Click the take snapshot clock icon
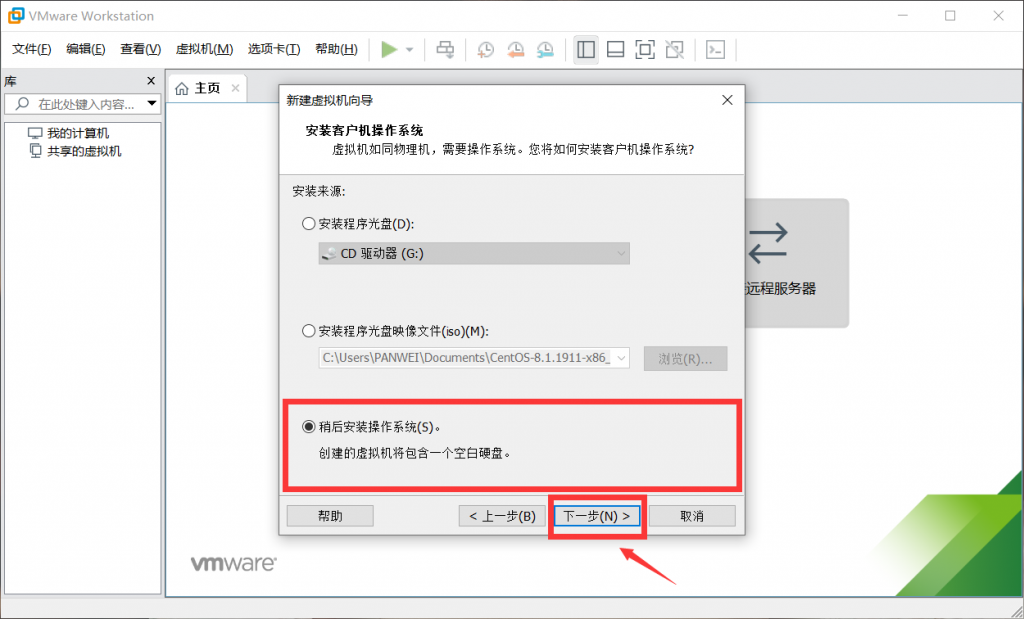 pos(485,50)
